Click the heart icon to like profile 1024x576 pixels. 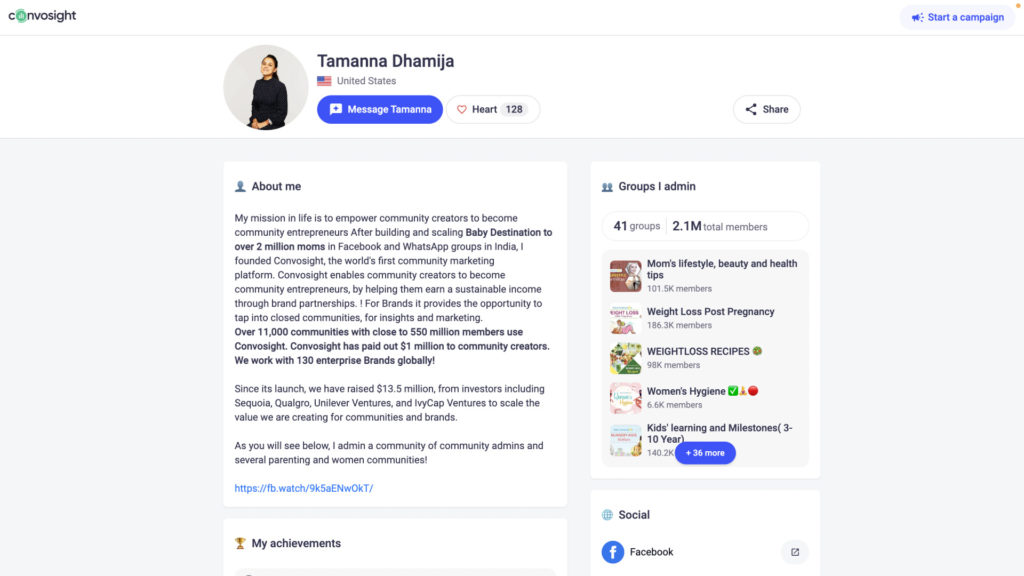[462, 109]
